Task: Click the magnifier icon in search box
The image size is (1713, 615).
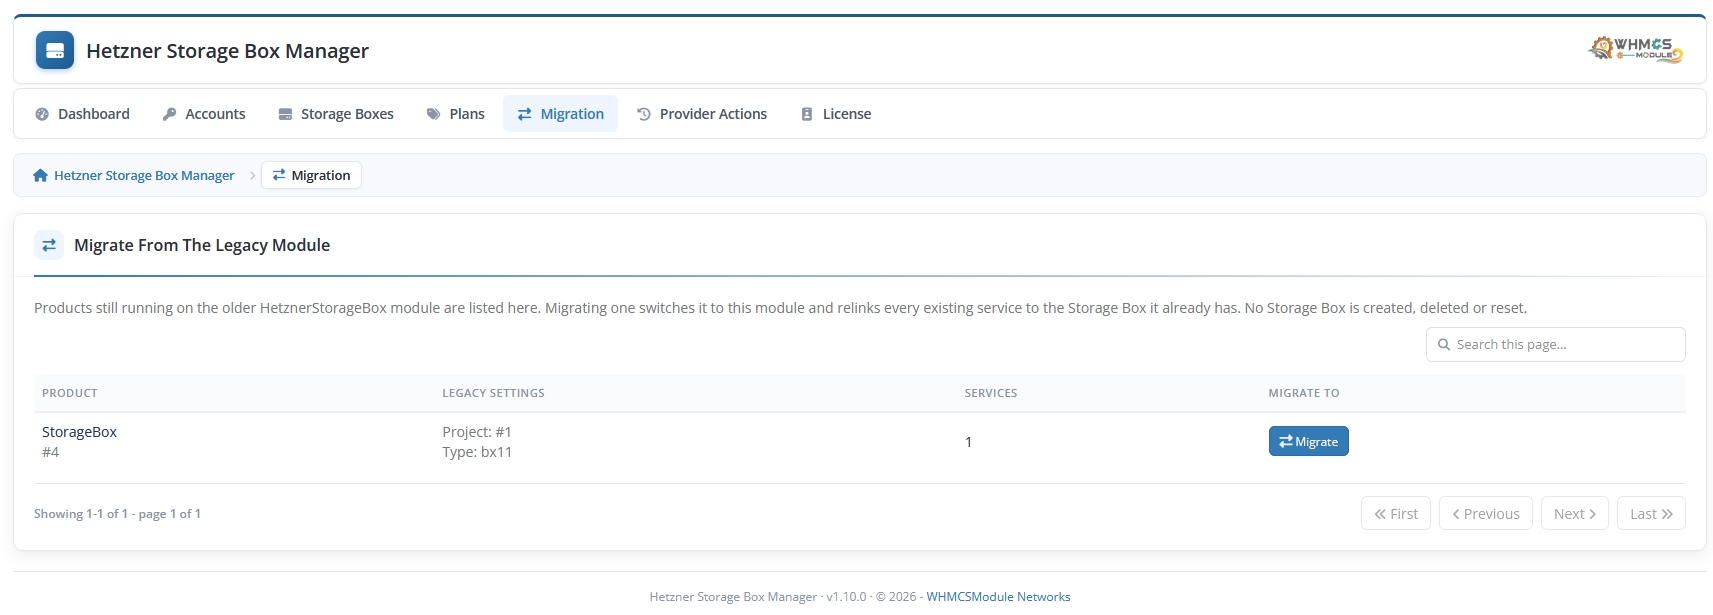Action: coord(1444,344)
